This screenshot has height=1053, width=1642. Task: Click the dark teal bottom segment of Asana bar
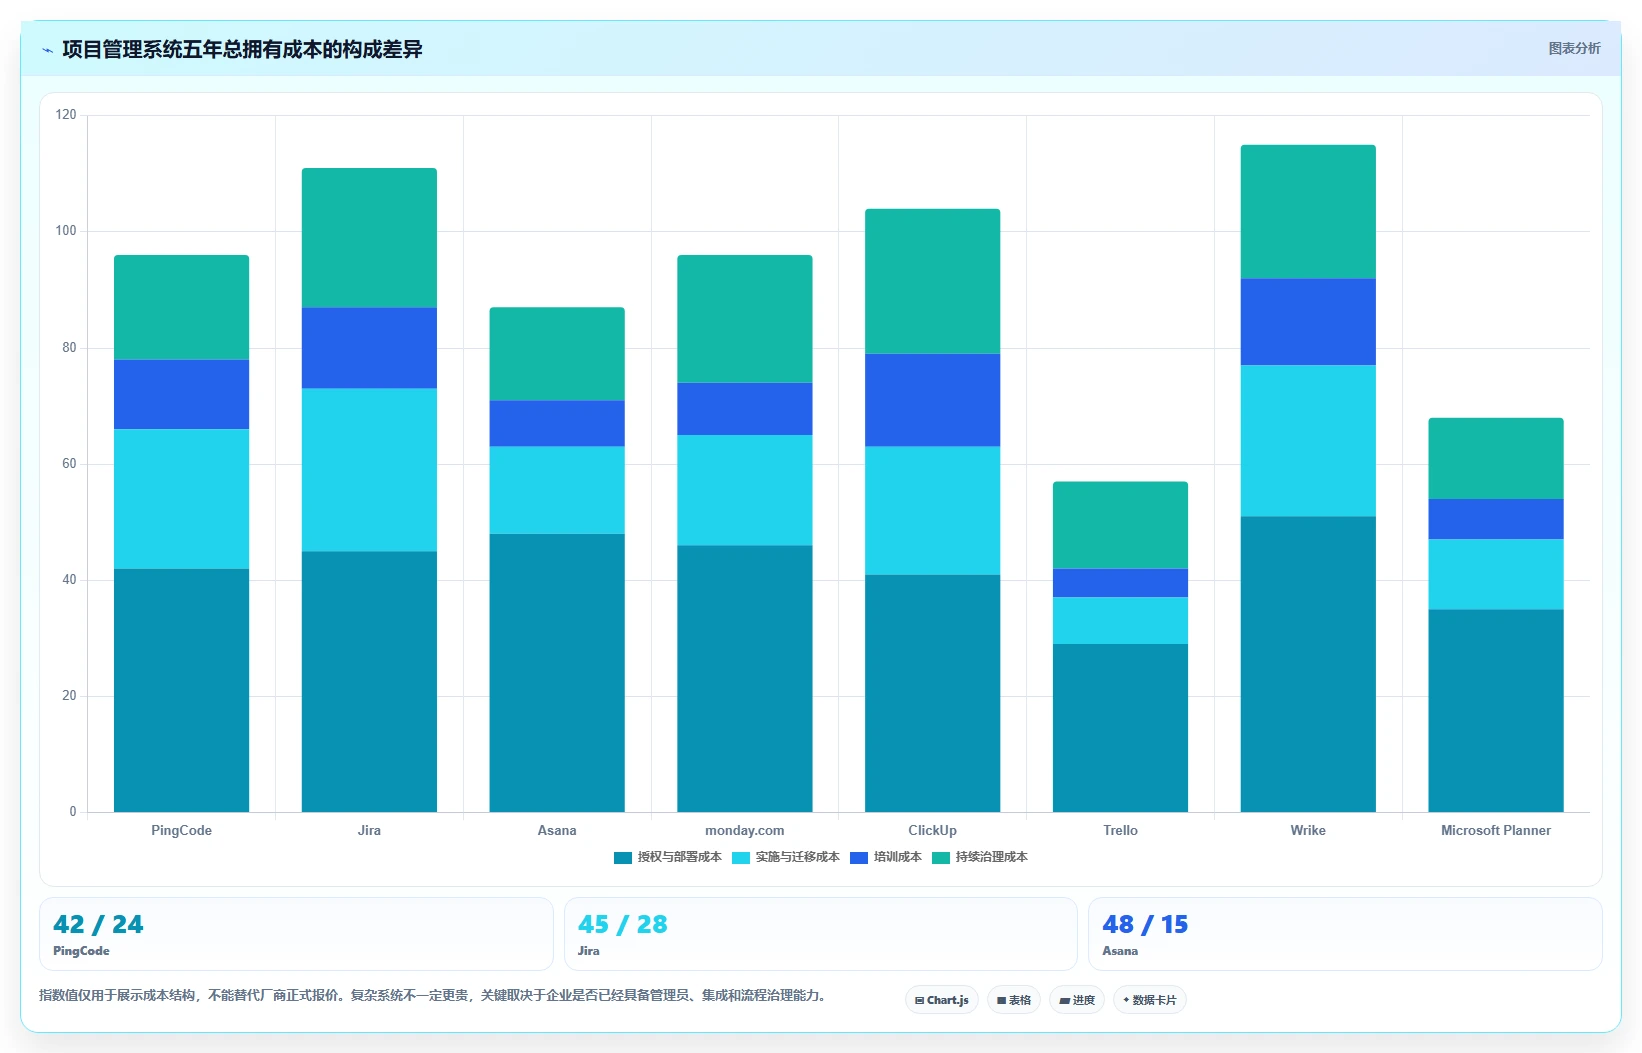(x=557, y=673)
